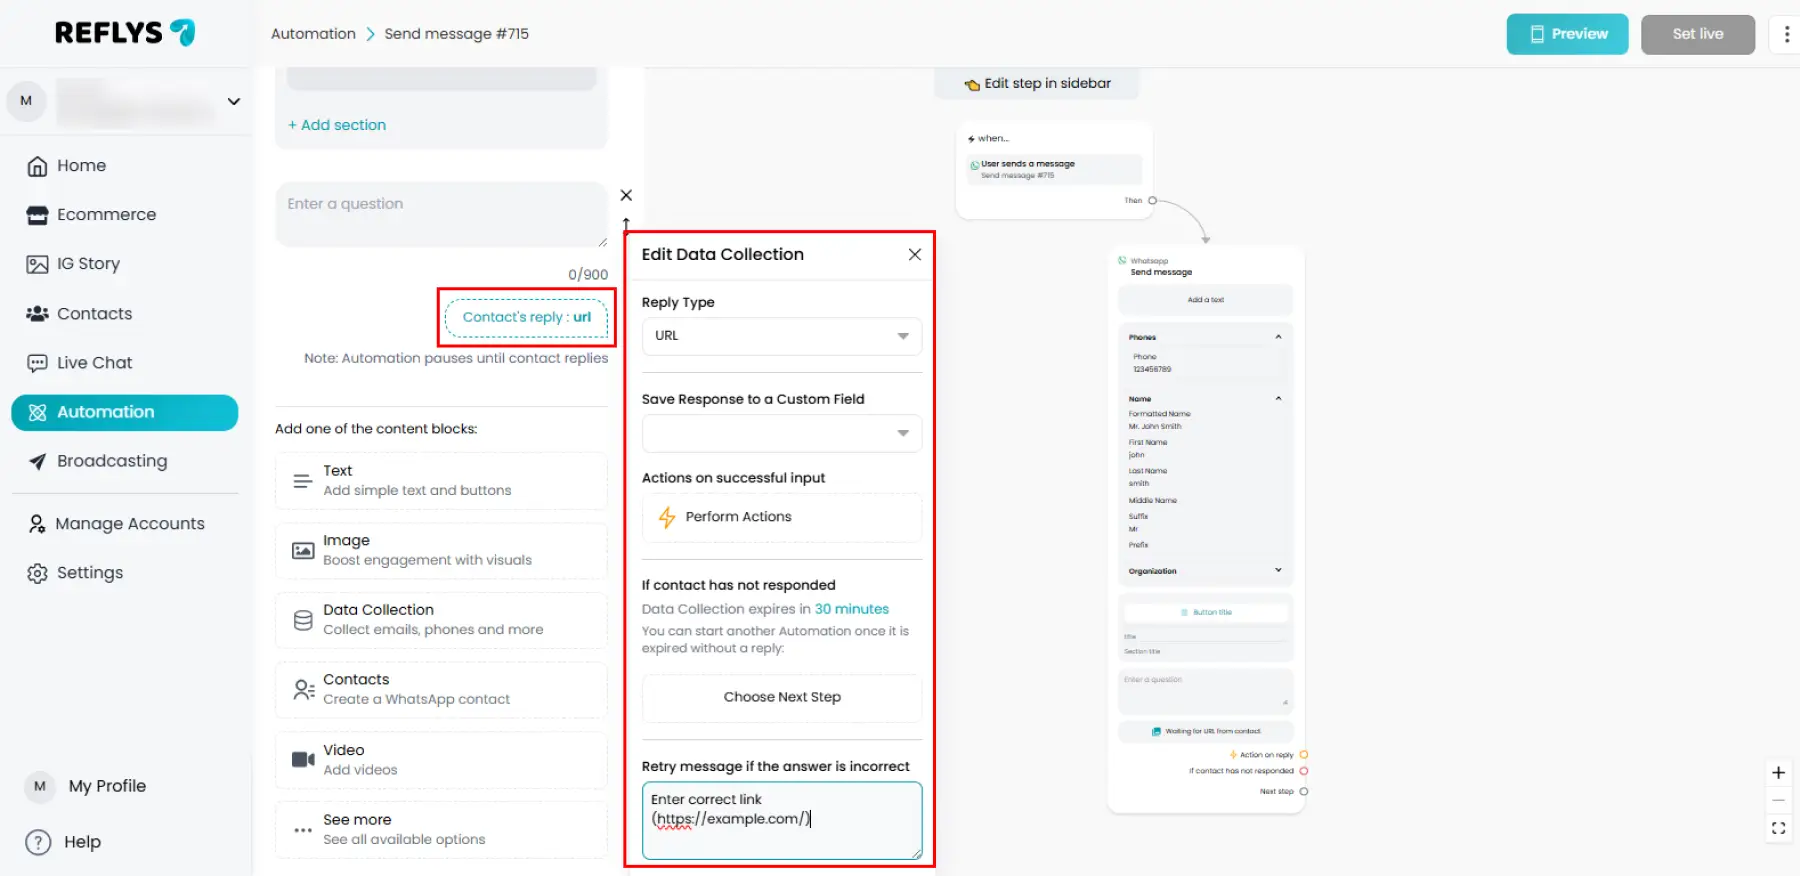Open the Reply Type URL dropdown

[x=781, y=336]
